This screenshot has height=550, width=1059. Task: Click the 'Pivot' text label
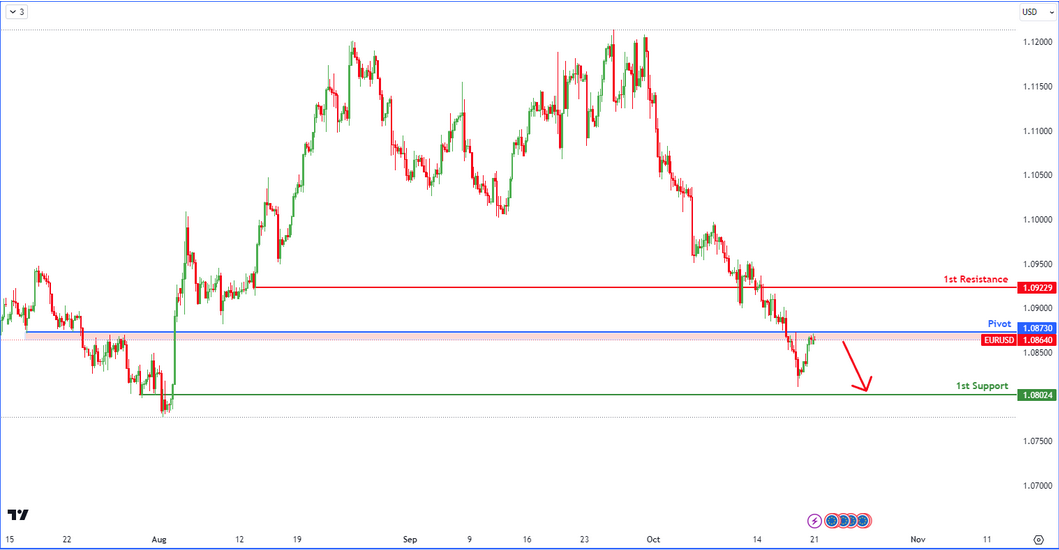tap(1000, 324)
